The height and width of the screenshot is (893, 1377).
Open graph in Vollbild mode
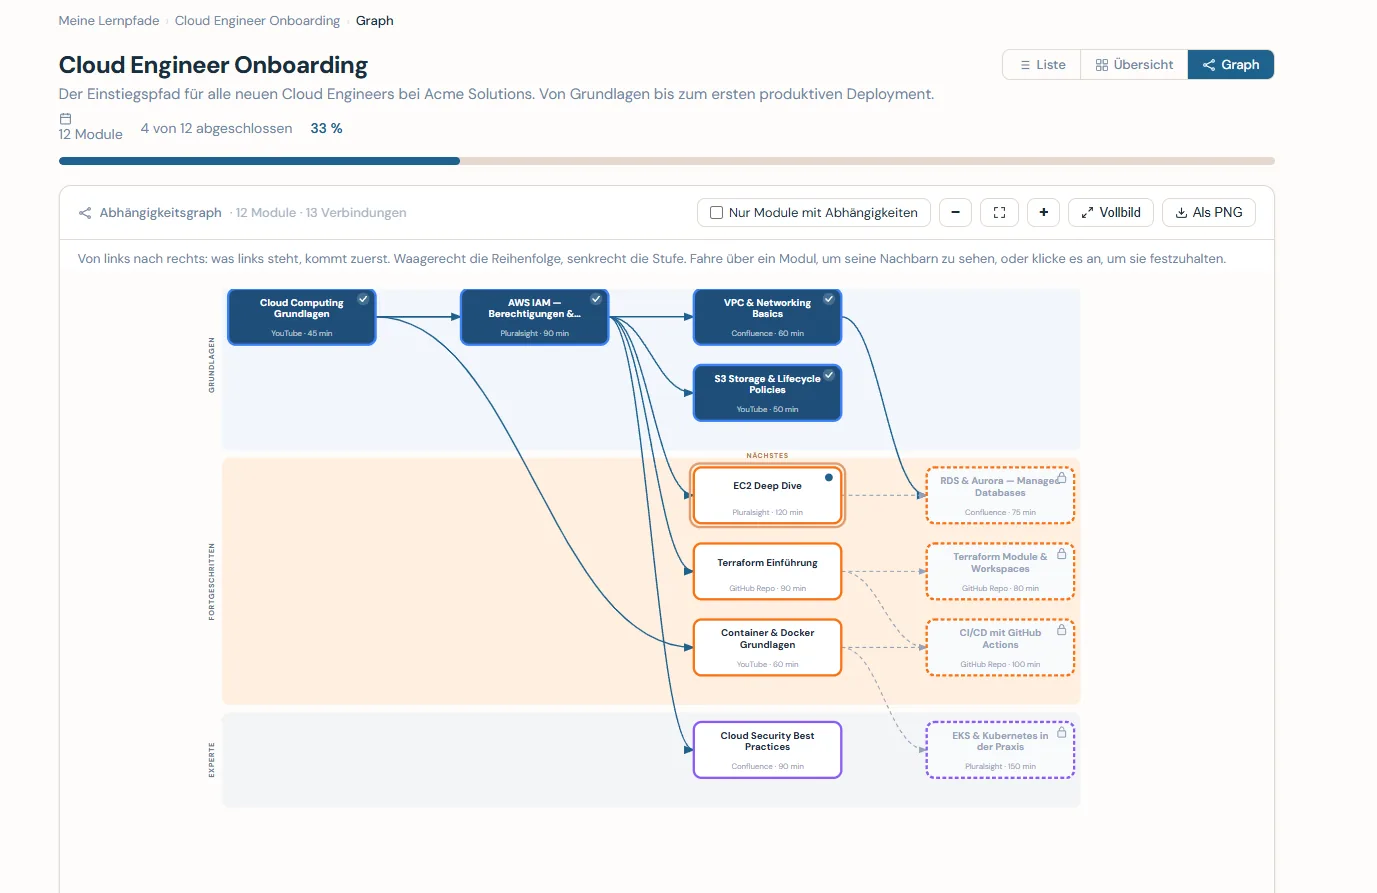[1111, 212]
